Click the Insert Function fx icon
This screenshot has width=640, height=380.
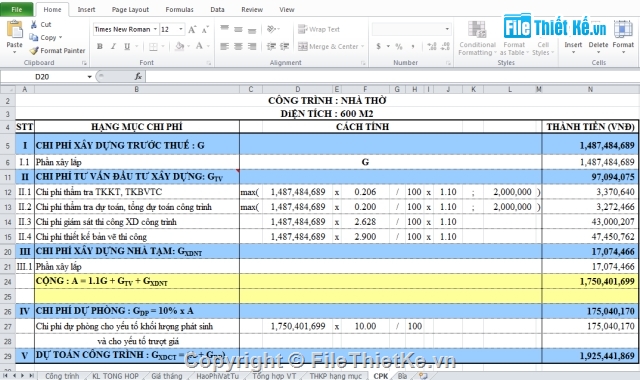tap(138, 76)
